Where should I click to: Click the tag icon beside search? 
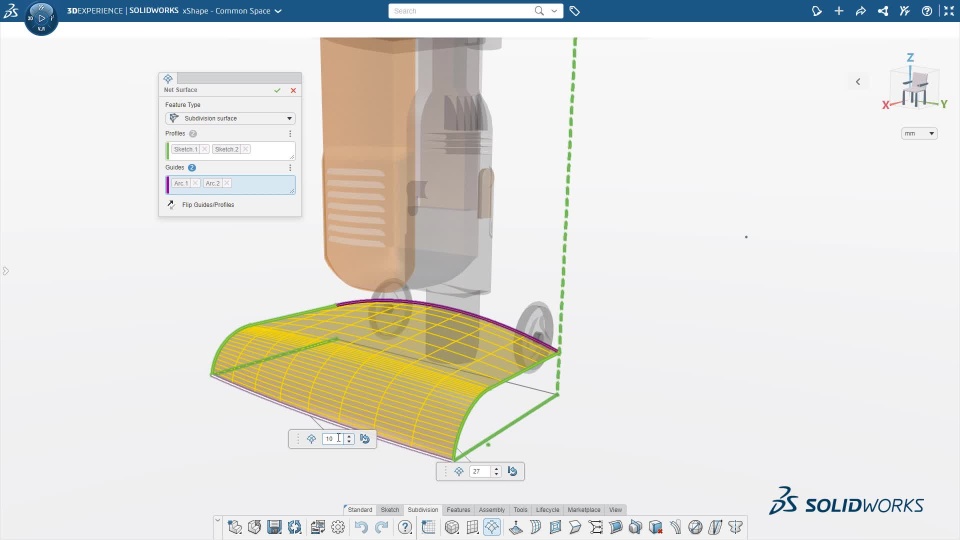(x=574, y=11)
